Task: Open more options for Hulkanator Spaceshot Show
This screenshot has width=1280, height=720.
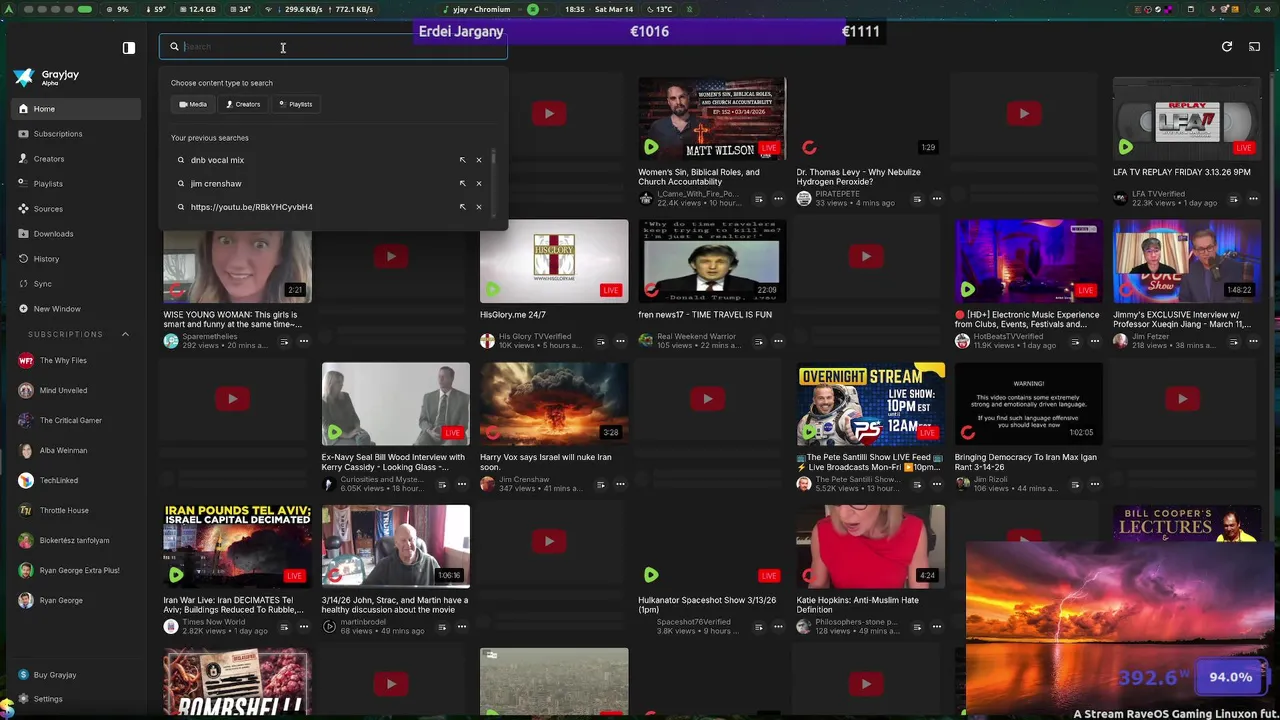Action: tap(778, 627)
